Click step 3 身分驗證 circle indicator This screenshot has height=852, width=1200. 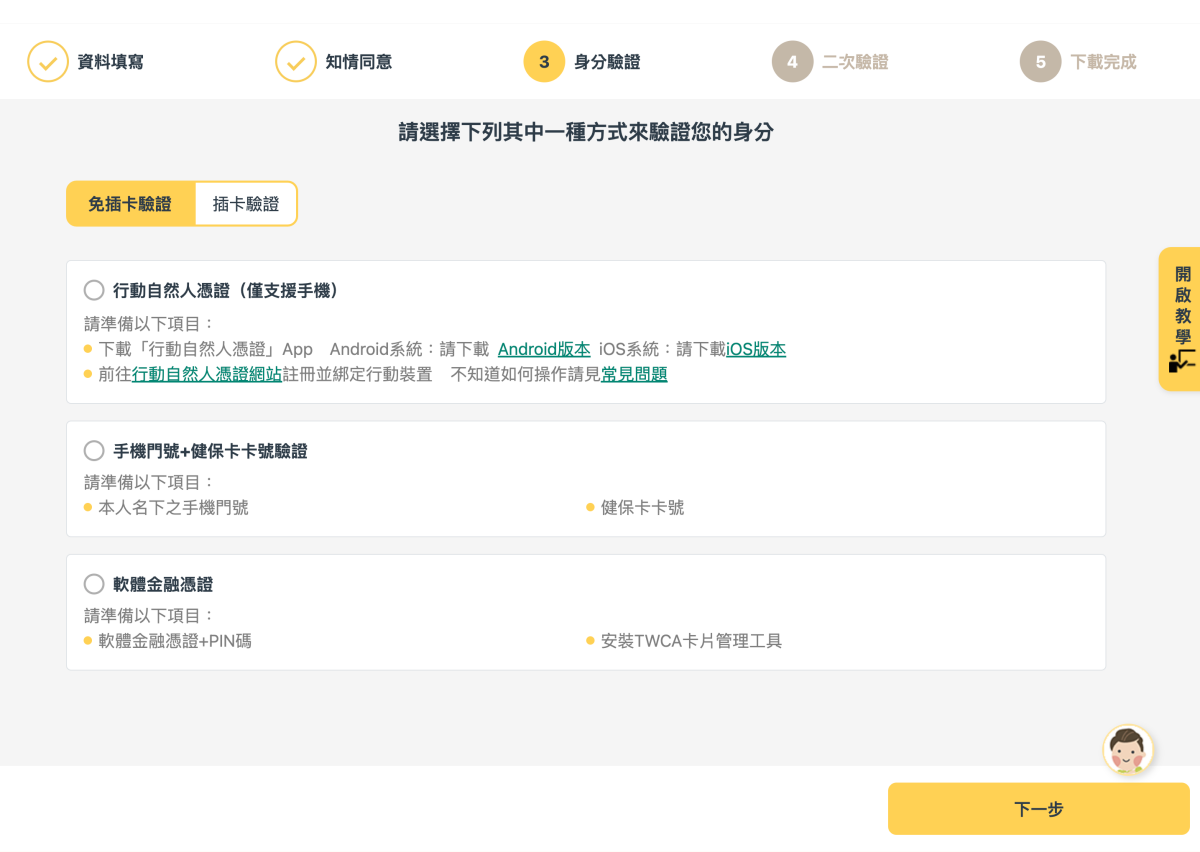pos(544,62)
